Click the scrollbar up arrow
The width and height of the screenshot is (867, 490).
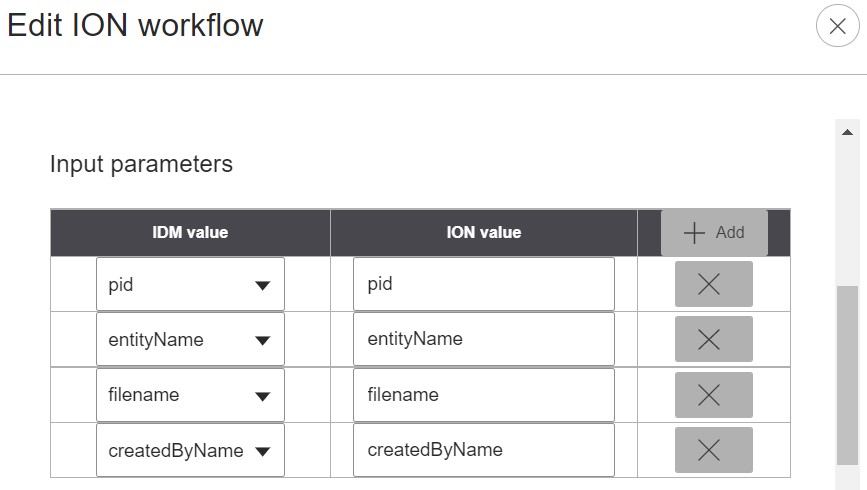click(x=847, y=132)
